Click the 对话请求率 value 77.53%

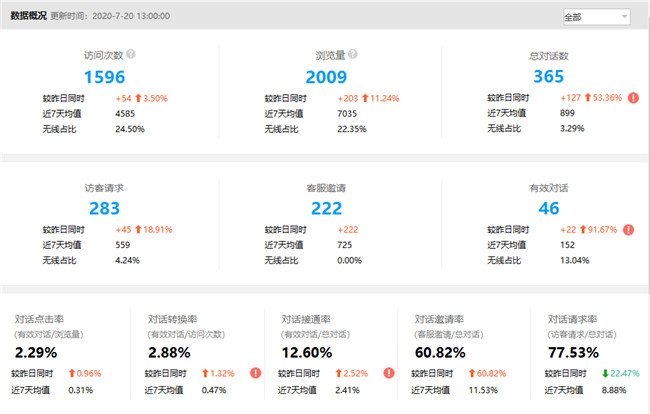tap(574, 353)
